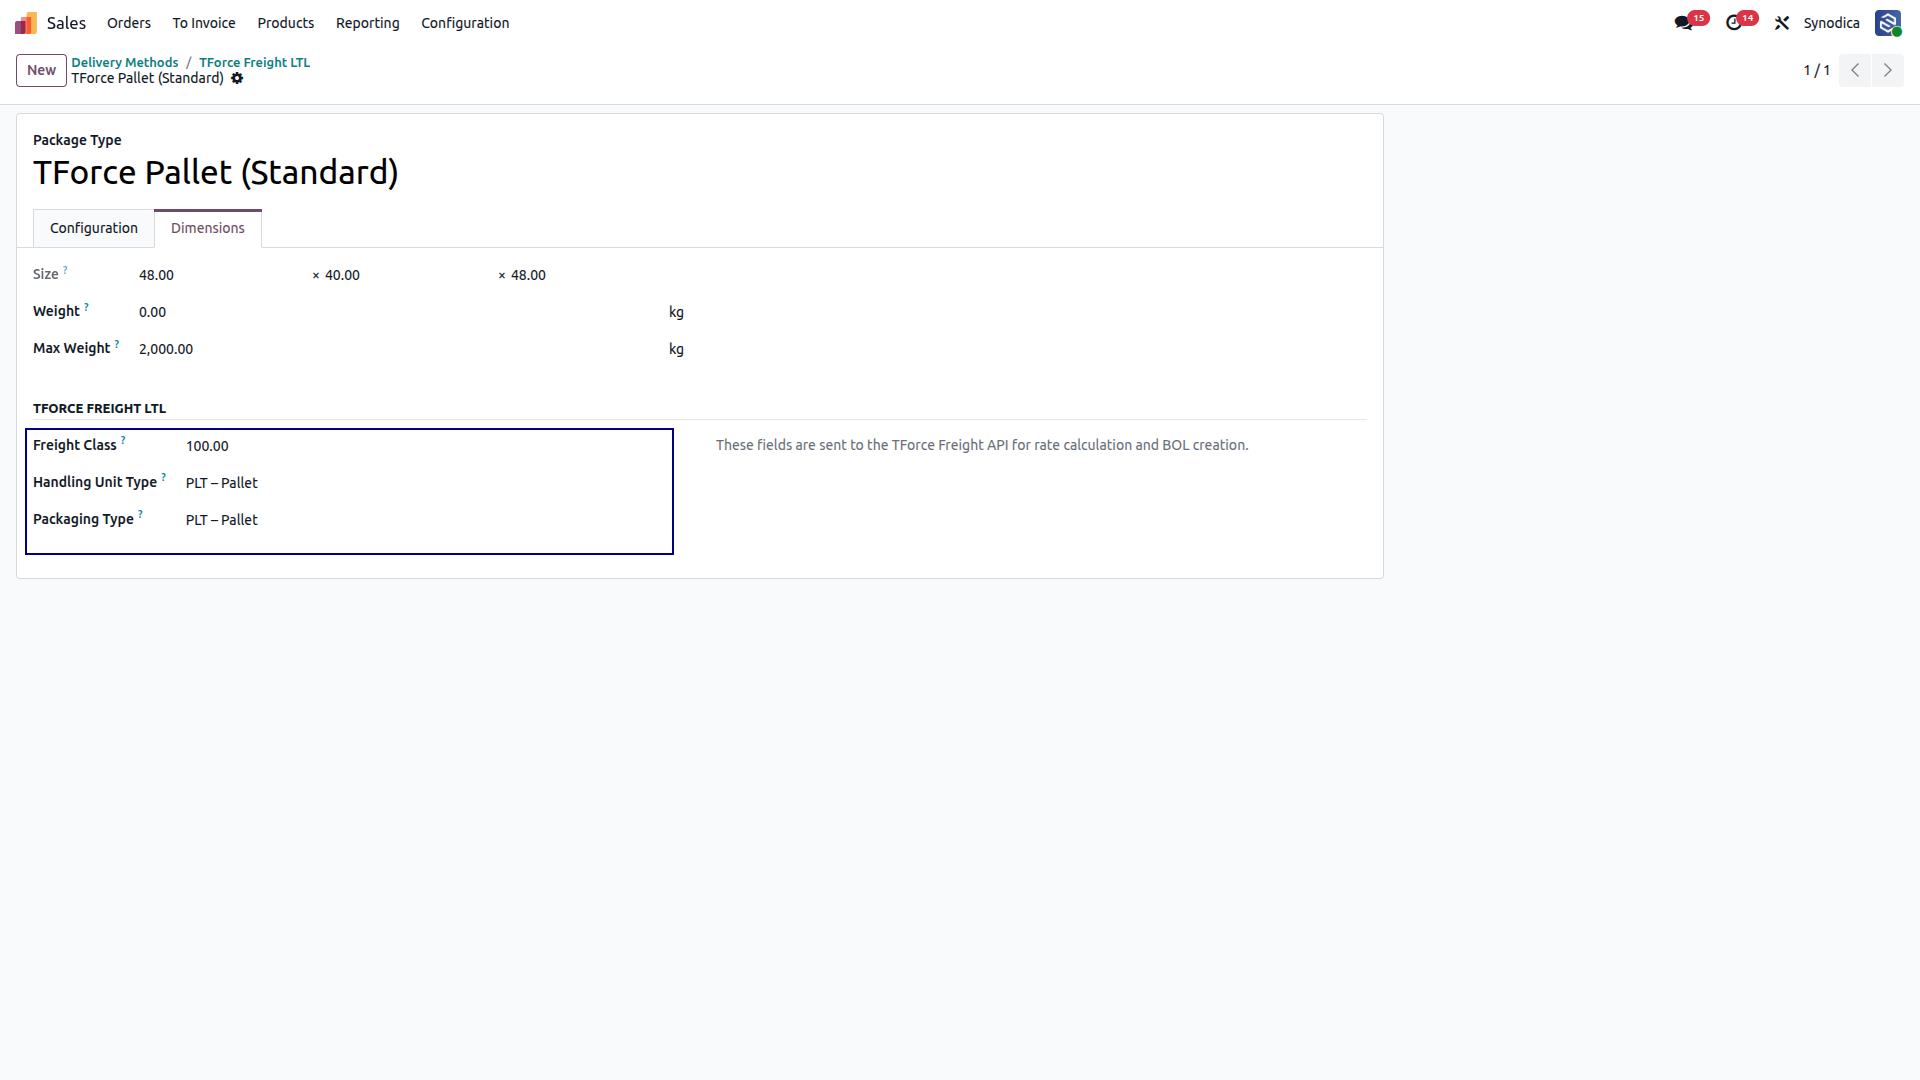This screenshot has width=1920, height=1080.
Task: Go to previous record arrow
Action: pyautogui.click(x=1855, y=70)
